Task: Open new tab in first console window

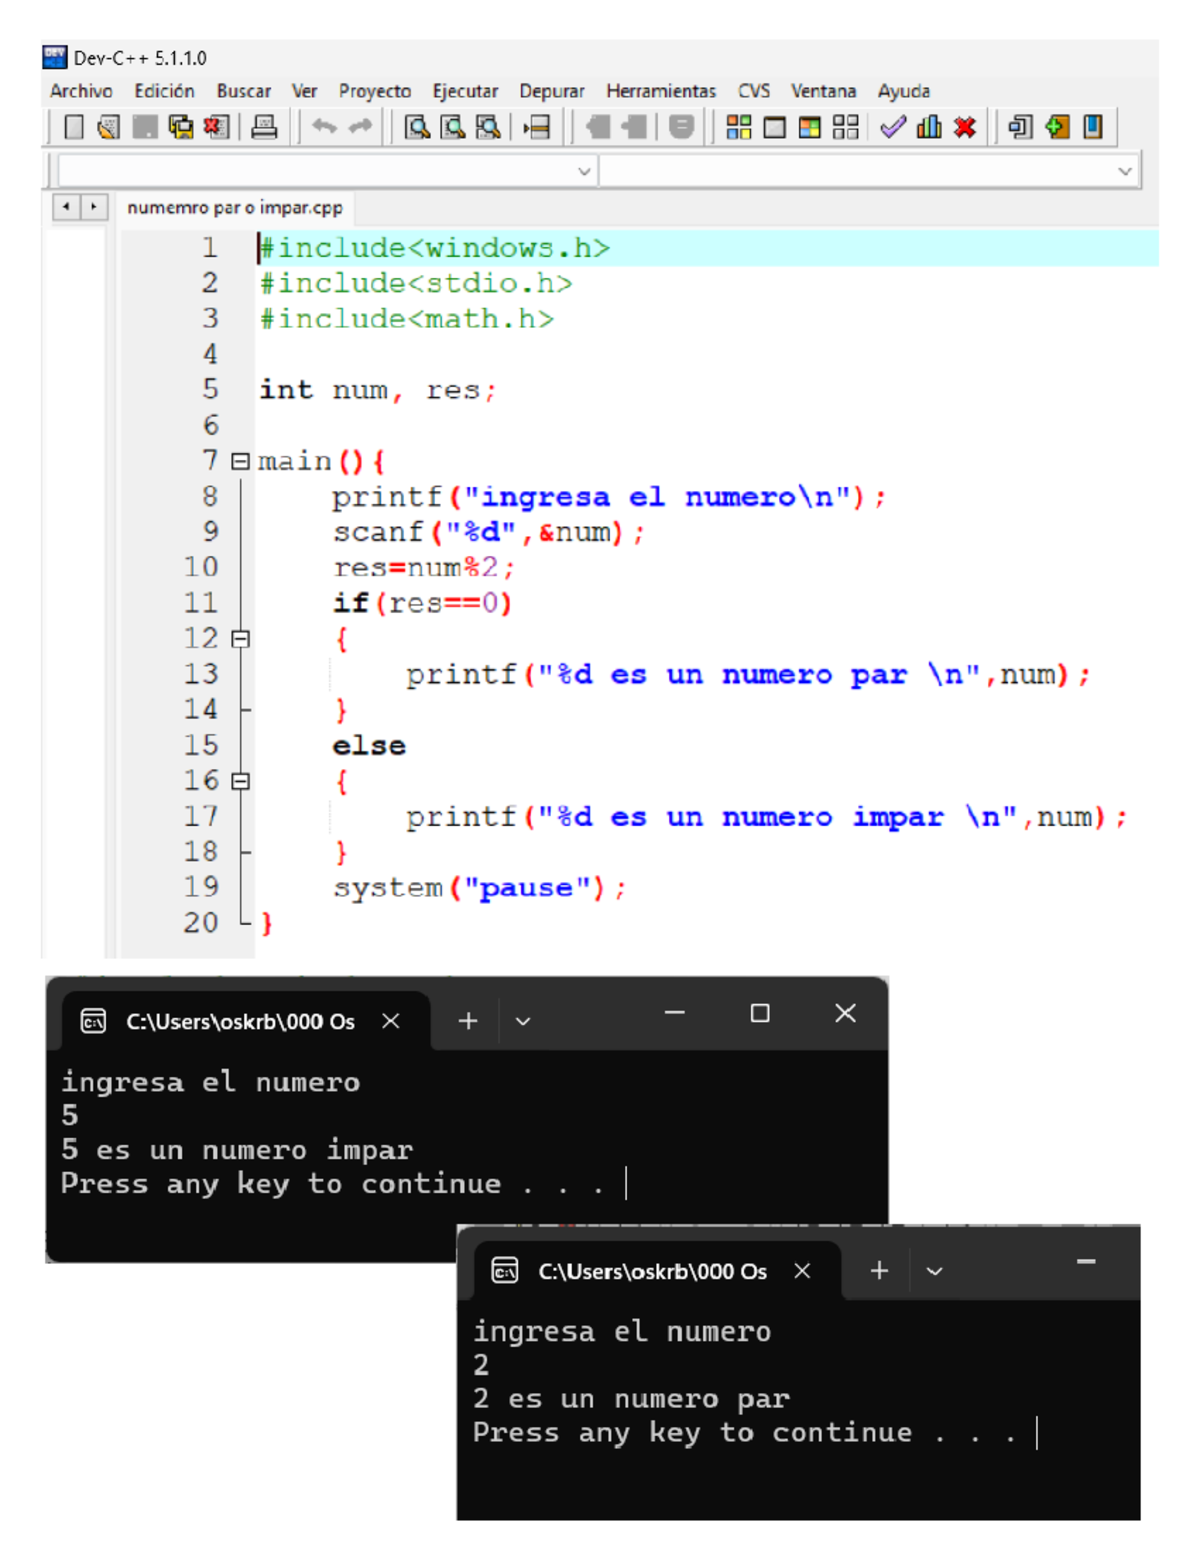Action: coord(467,1021)
